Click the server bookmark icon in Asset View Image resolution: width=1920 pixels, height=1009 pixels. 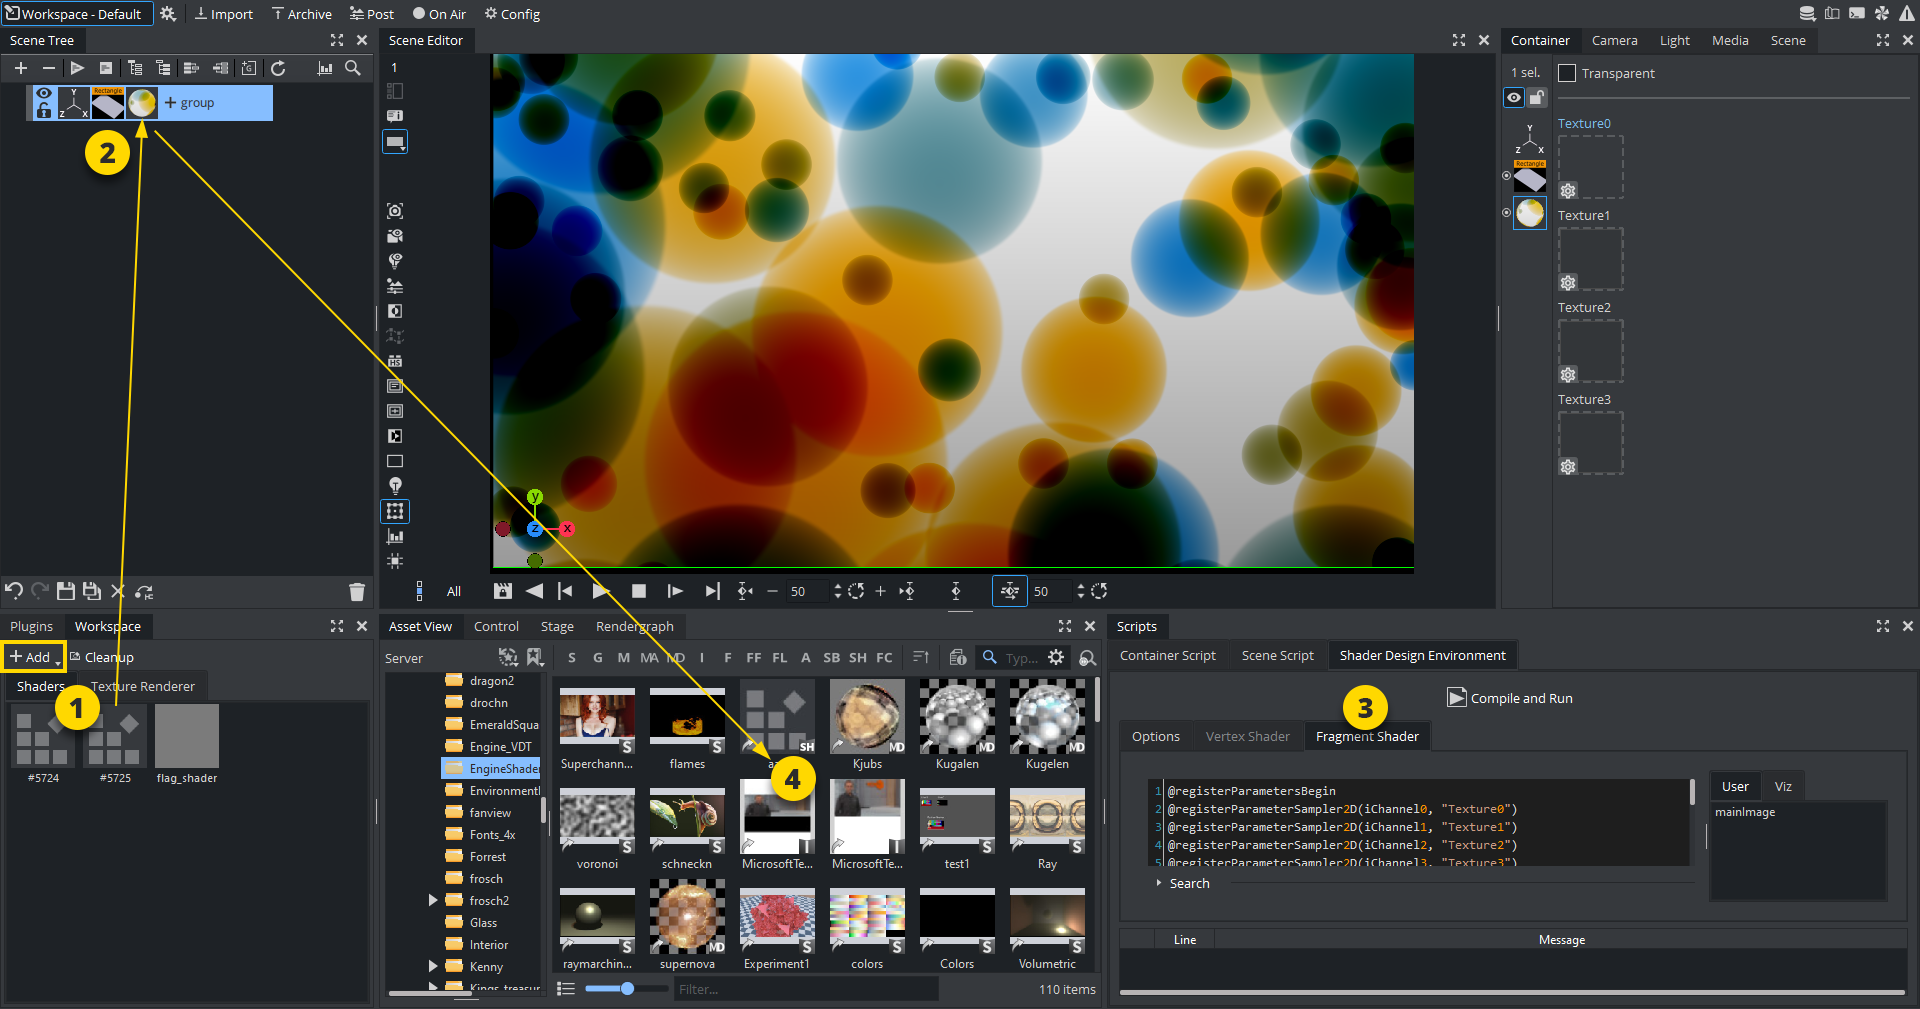pos(535,657)
